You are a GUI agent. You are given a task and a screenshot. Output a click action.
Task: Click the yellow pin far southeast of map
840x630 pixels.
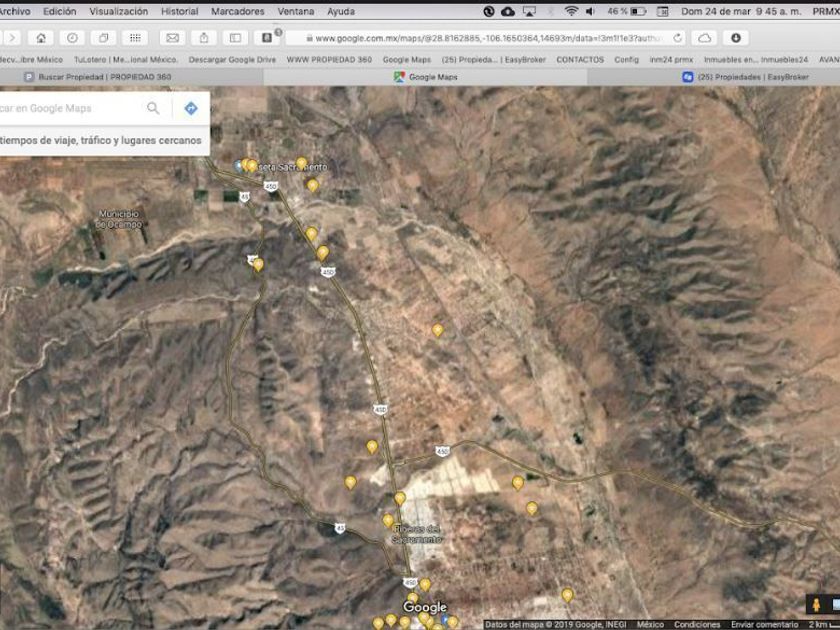click(x=567, y=595)
